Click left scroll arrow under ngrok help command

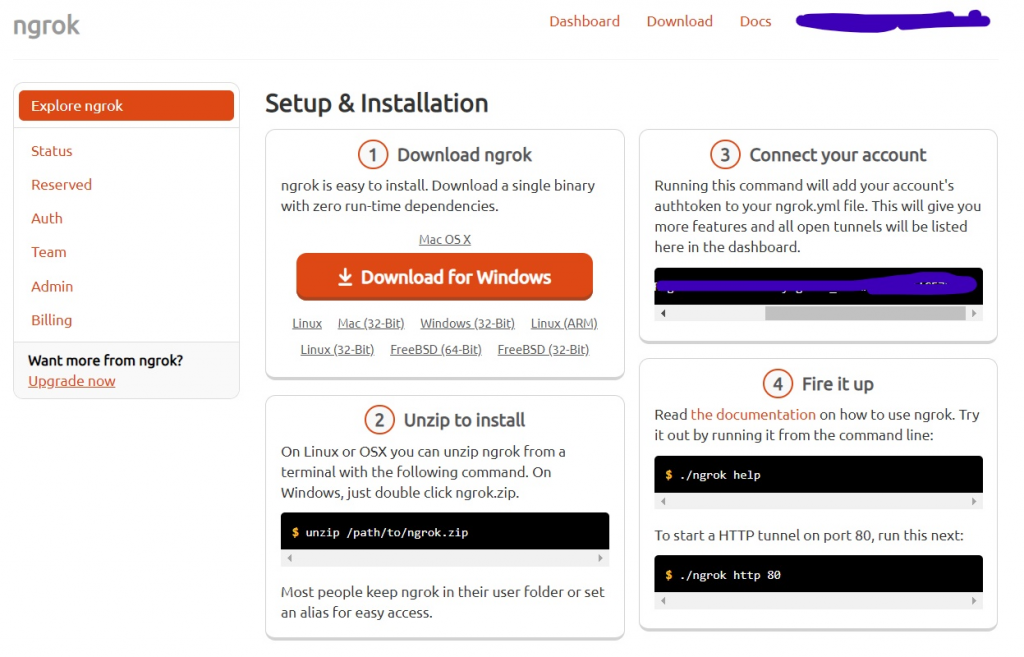click(x=664, y=502)
